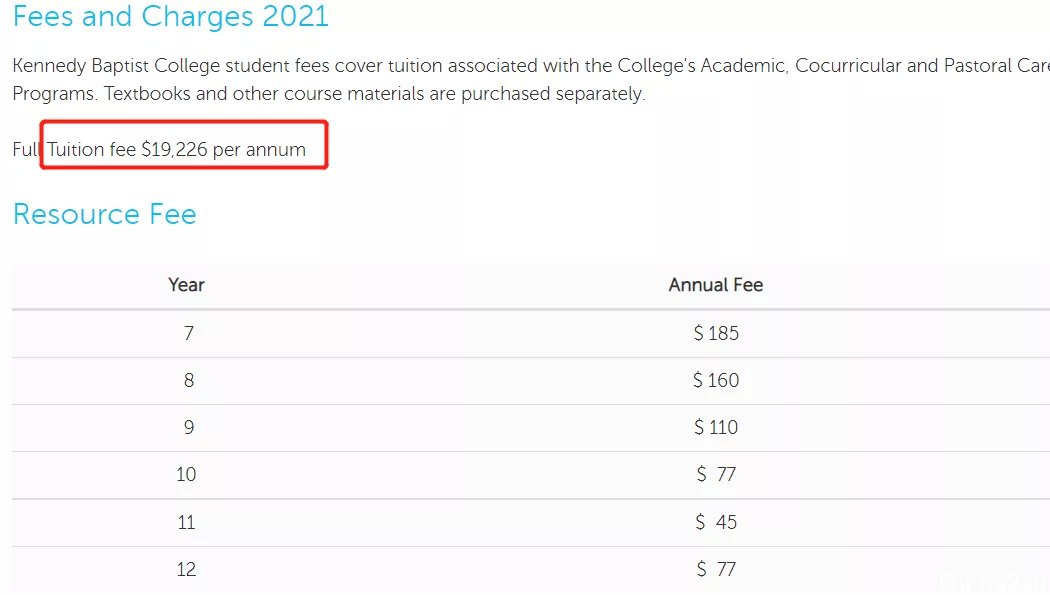Click the Year 9 row cell
Image resolution: width=1050 pixels, height=595 pixels.
(x=189, y=427)
